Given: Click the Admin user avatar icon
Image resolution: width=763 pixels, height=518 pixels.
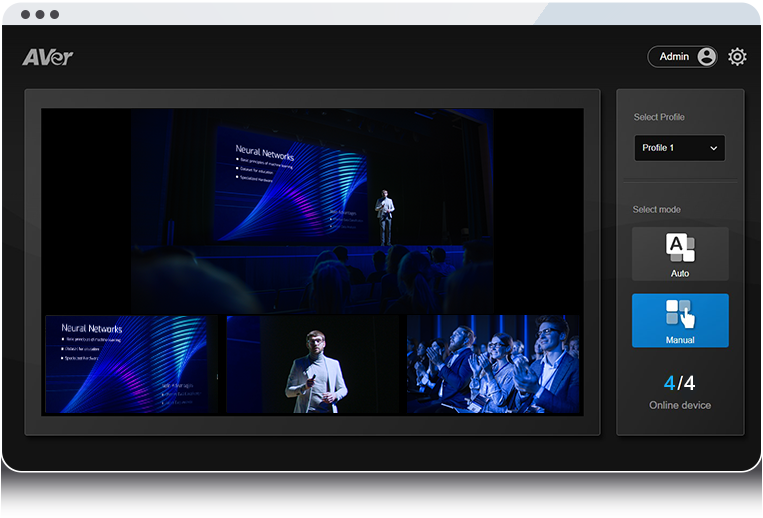Looking at the screenshot, I should [707, 57].
